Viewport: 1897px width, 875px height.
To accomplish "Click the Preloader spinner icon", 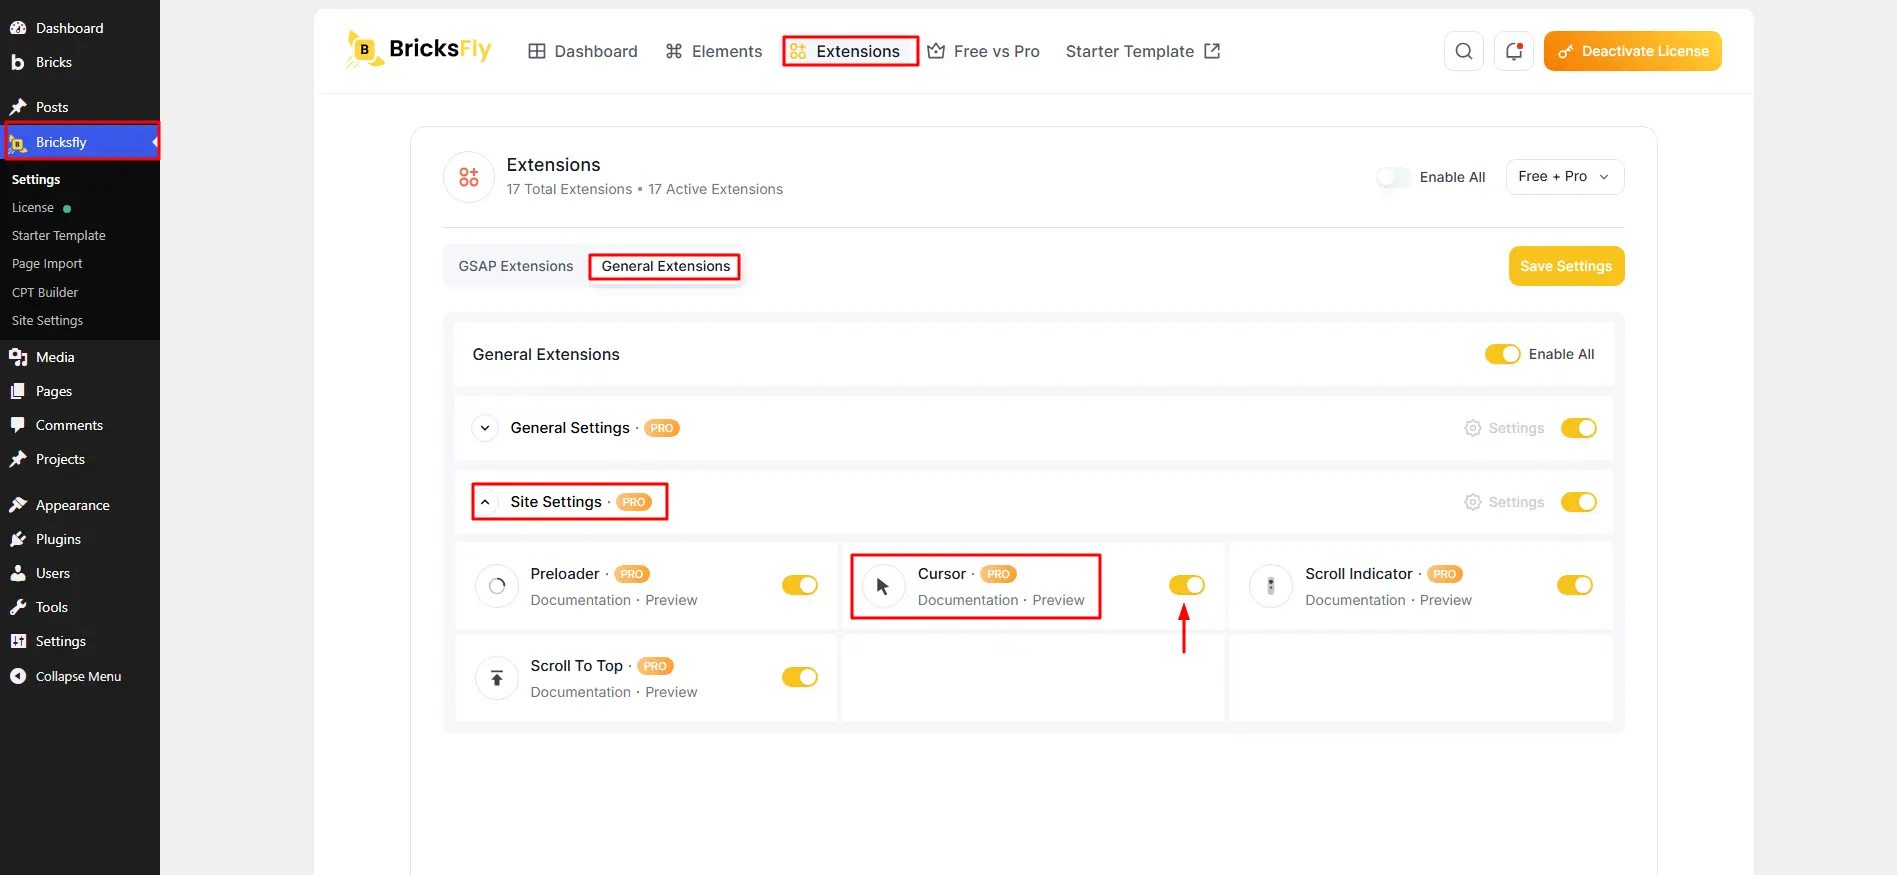I will tap(497, 586).
